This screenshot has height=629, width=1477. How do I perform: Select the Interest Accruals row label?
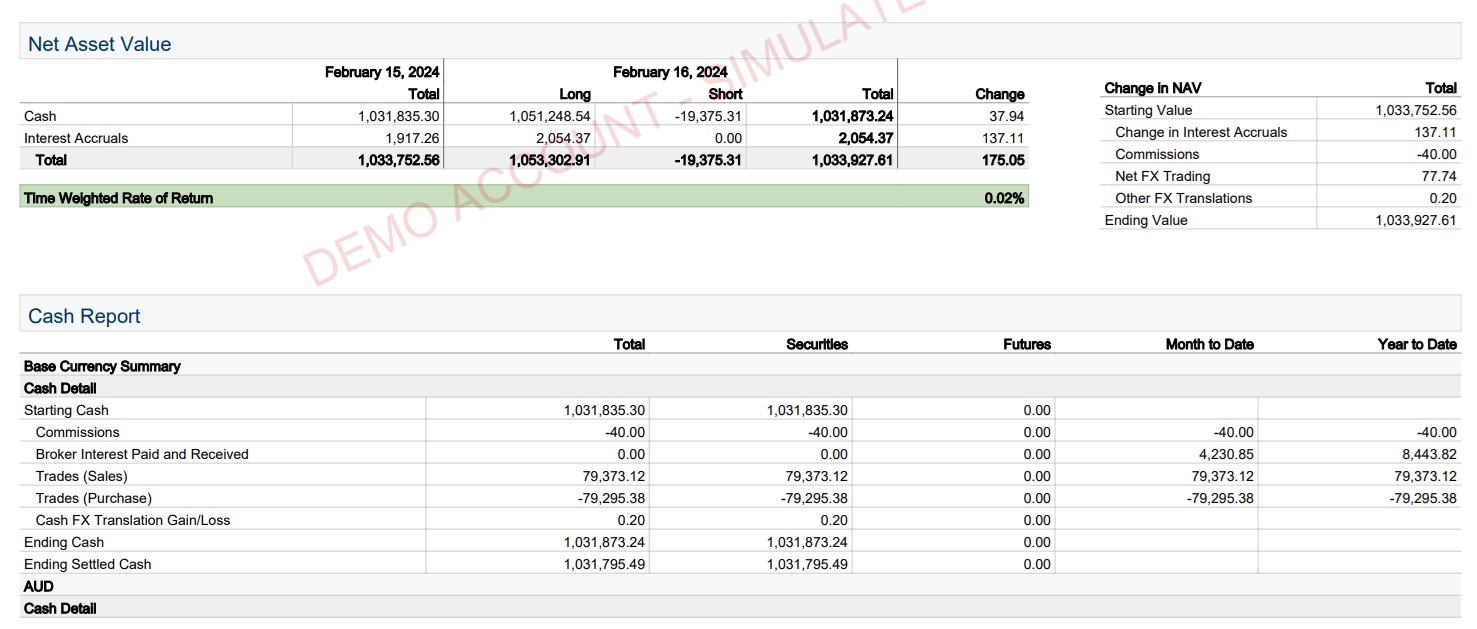(76, 138)
